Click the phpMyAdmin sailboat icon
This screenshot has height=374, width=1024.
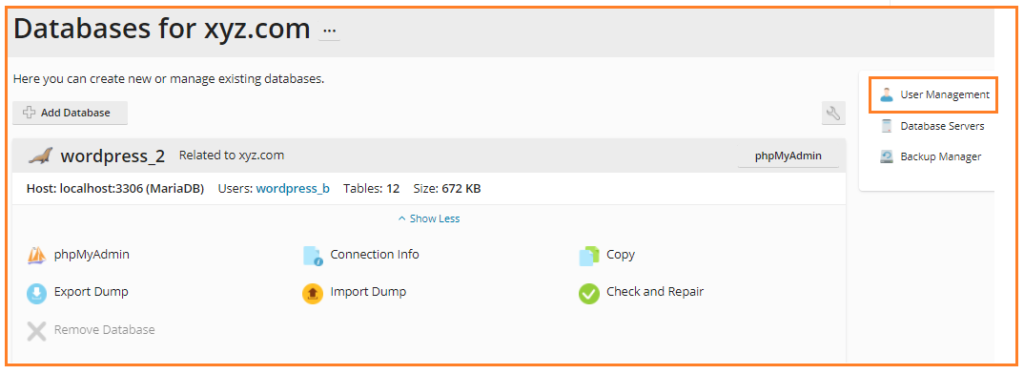[x=37, y=255]
